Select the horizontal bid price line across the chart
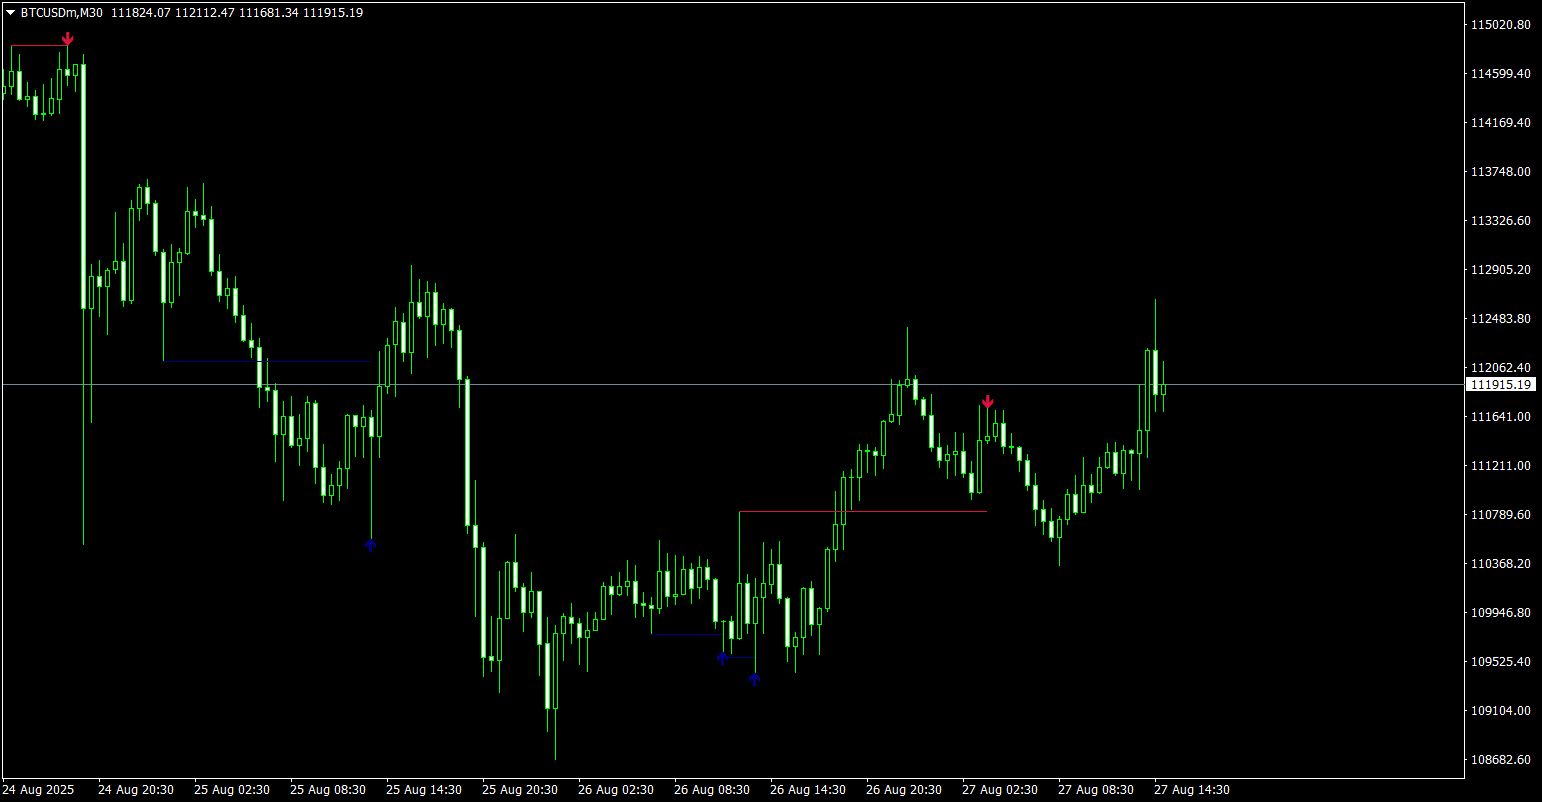Viewport: 1542px width, 802px height. (732, 384)
